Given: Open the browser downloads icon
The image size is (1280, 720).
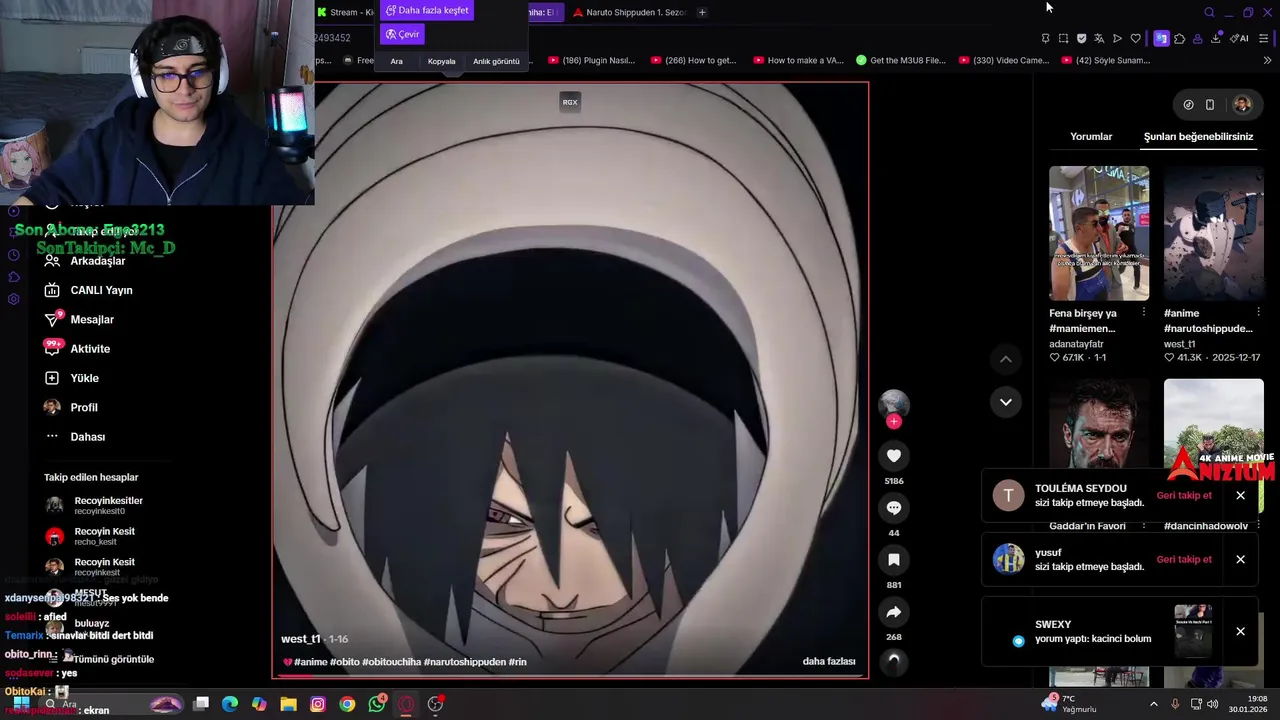Looking at the screenshot, I should pyautogui.click(x=1215, y=38).
